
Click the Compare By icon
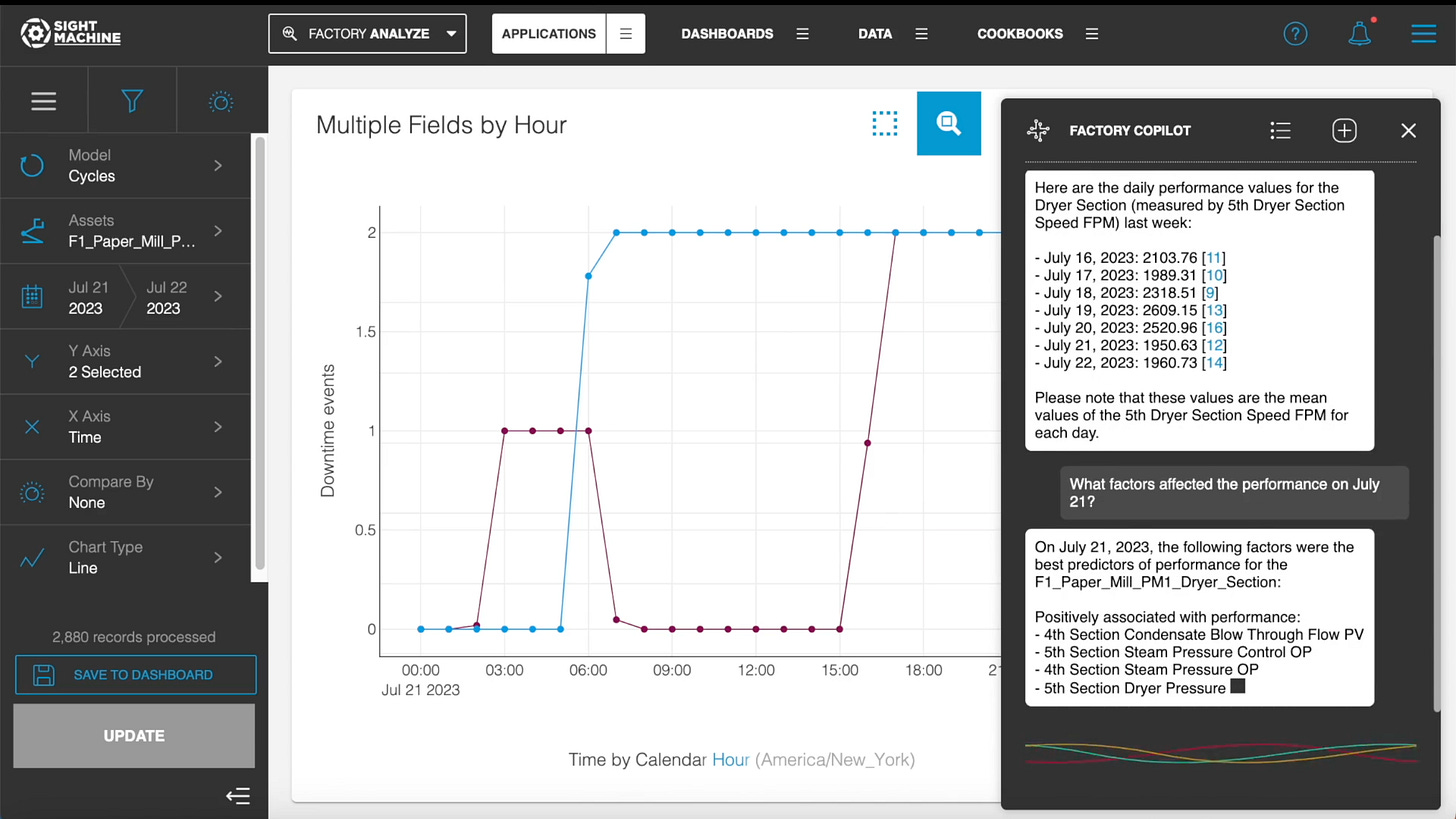coord(32,492)
